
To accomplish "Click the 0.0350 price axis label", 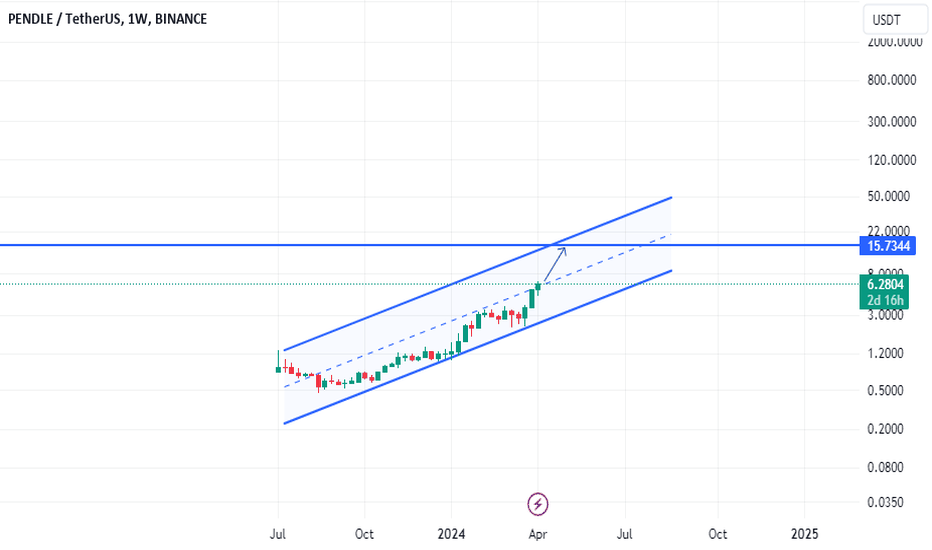I will [886, 502].
